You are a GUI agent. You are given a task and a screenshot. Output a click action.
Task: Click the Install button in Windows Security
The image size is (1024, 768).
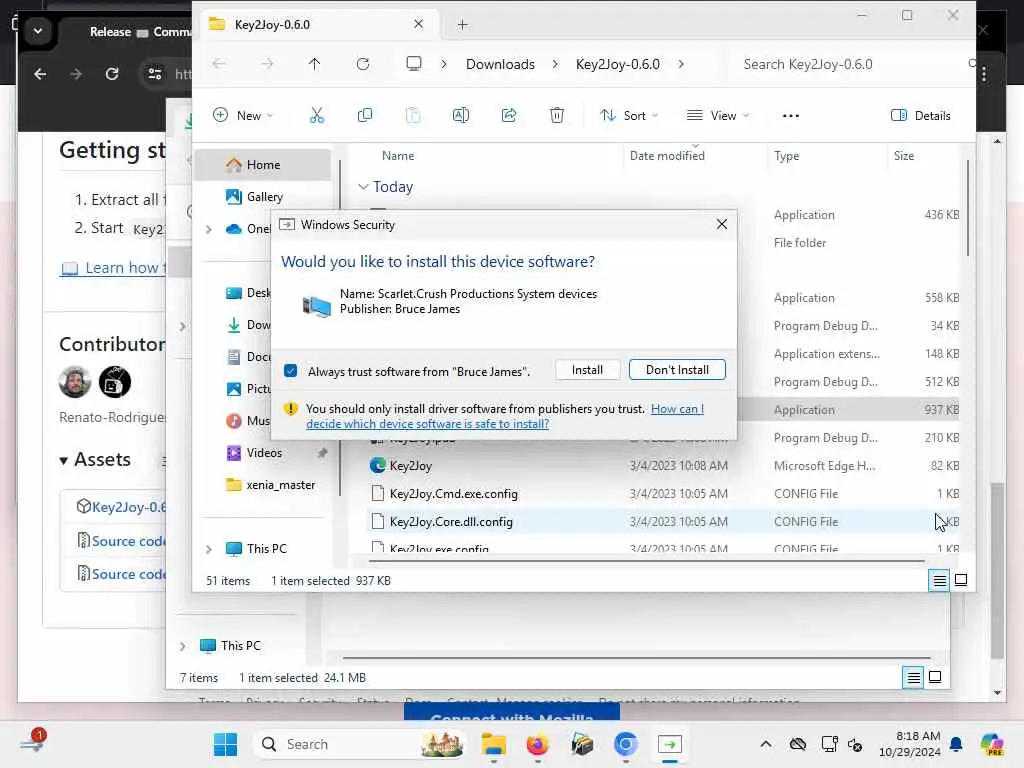click(x=587, y=370)
